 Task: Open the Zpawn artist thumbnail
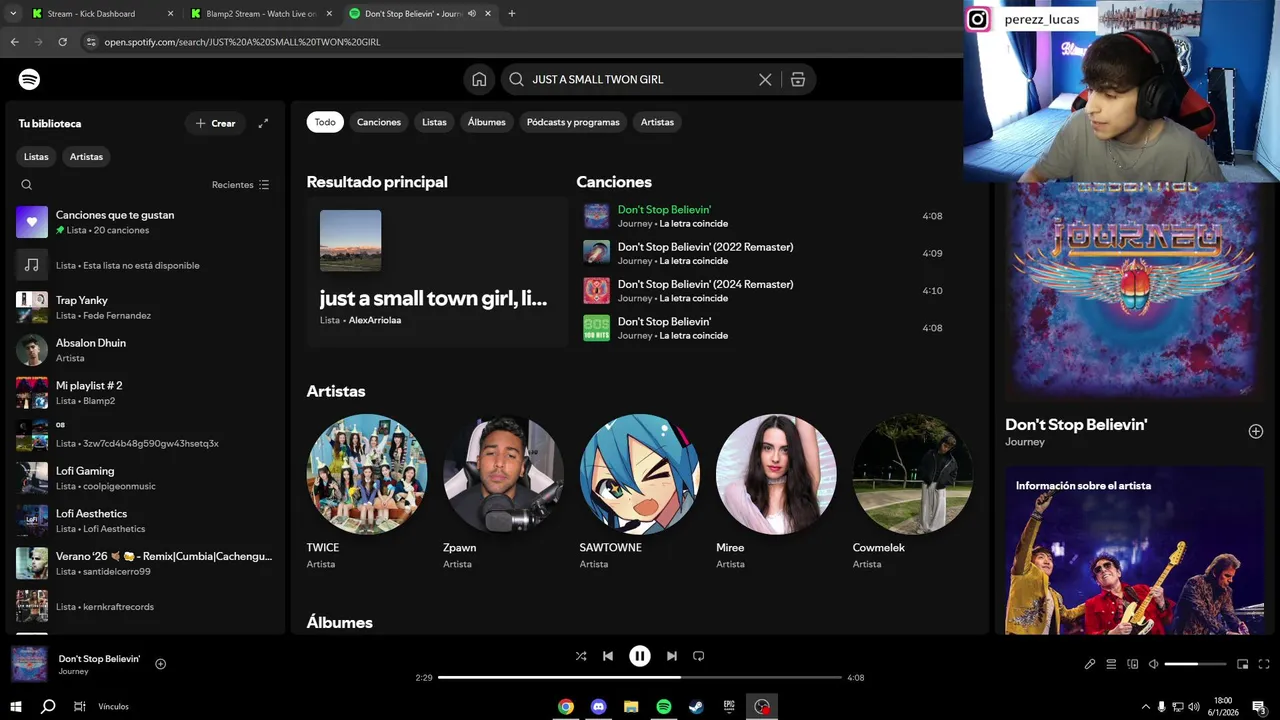coord(503,474)
